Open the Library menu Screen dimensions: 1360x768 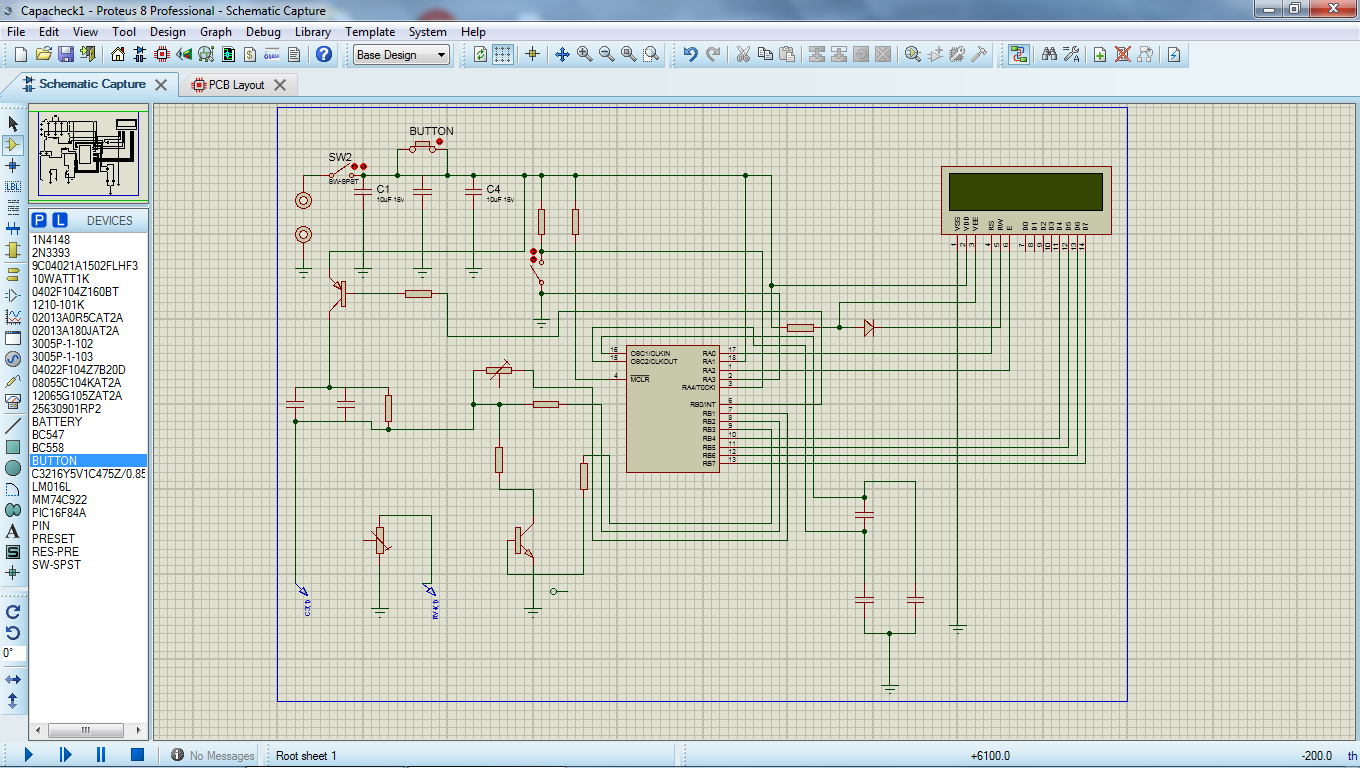point(313,32)
